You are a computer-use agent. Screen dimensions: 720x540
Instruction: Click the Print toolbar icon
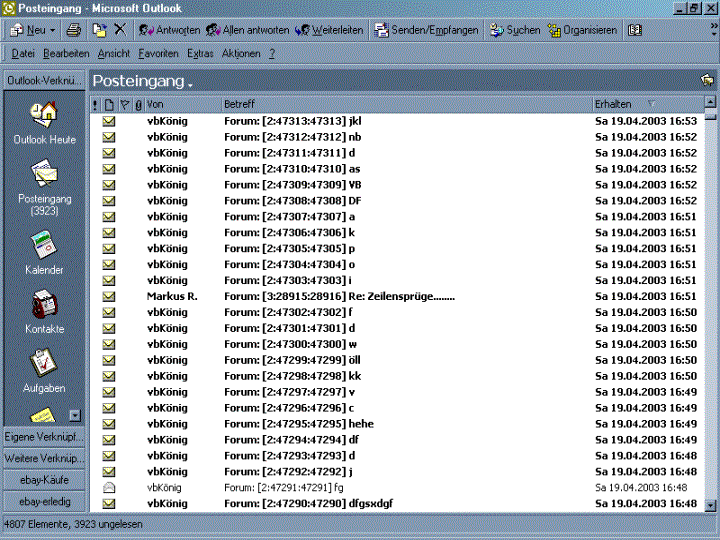click(x=74, y=30)
